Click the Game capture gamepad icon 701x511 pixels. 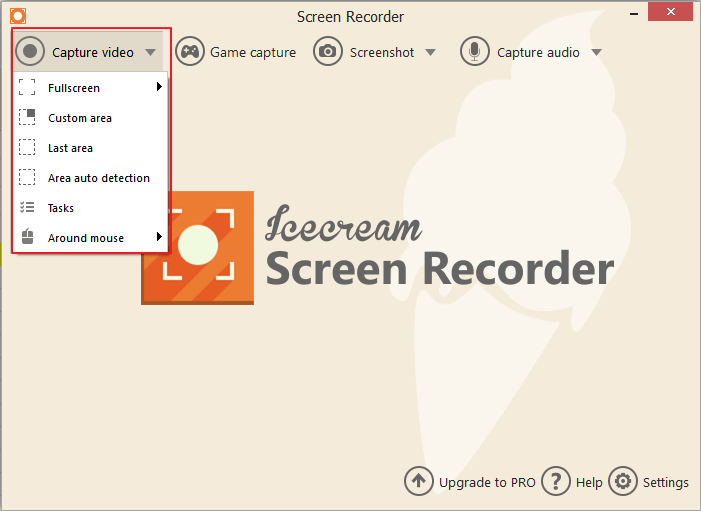pyautogui.click(x=190, y=52)
